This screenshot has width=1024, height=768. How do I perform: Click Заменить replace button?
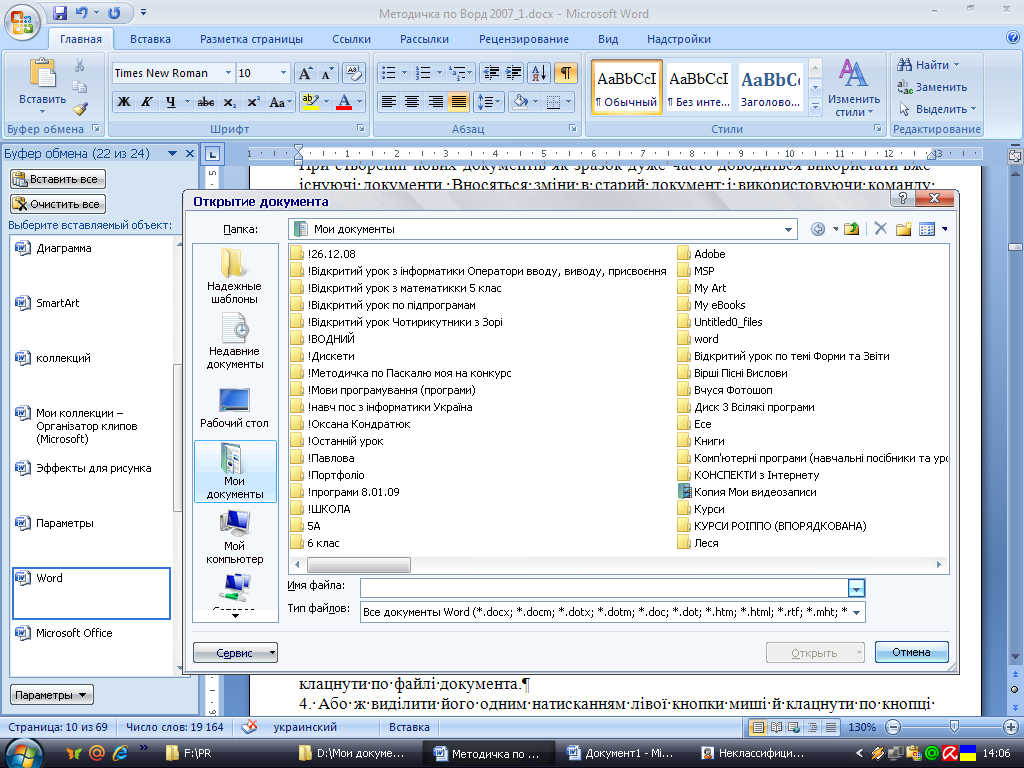(932, 87)
